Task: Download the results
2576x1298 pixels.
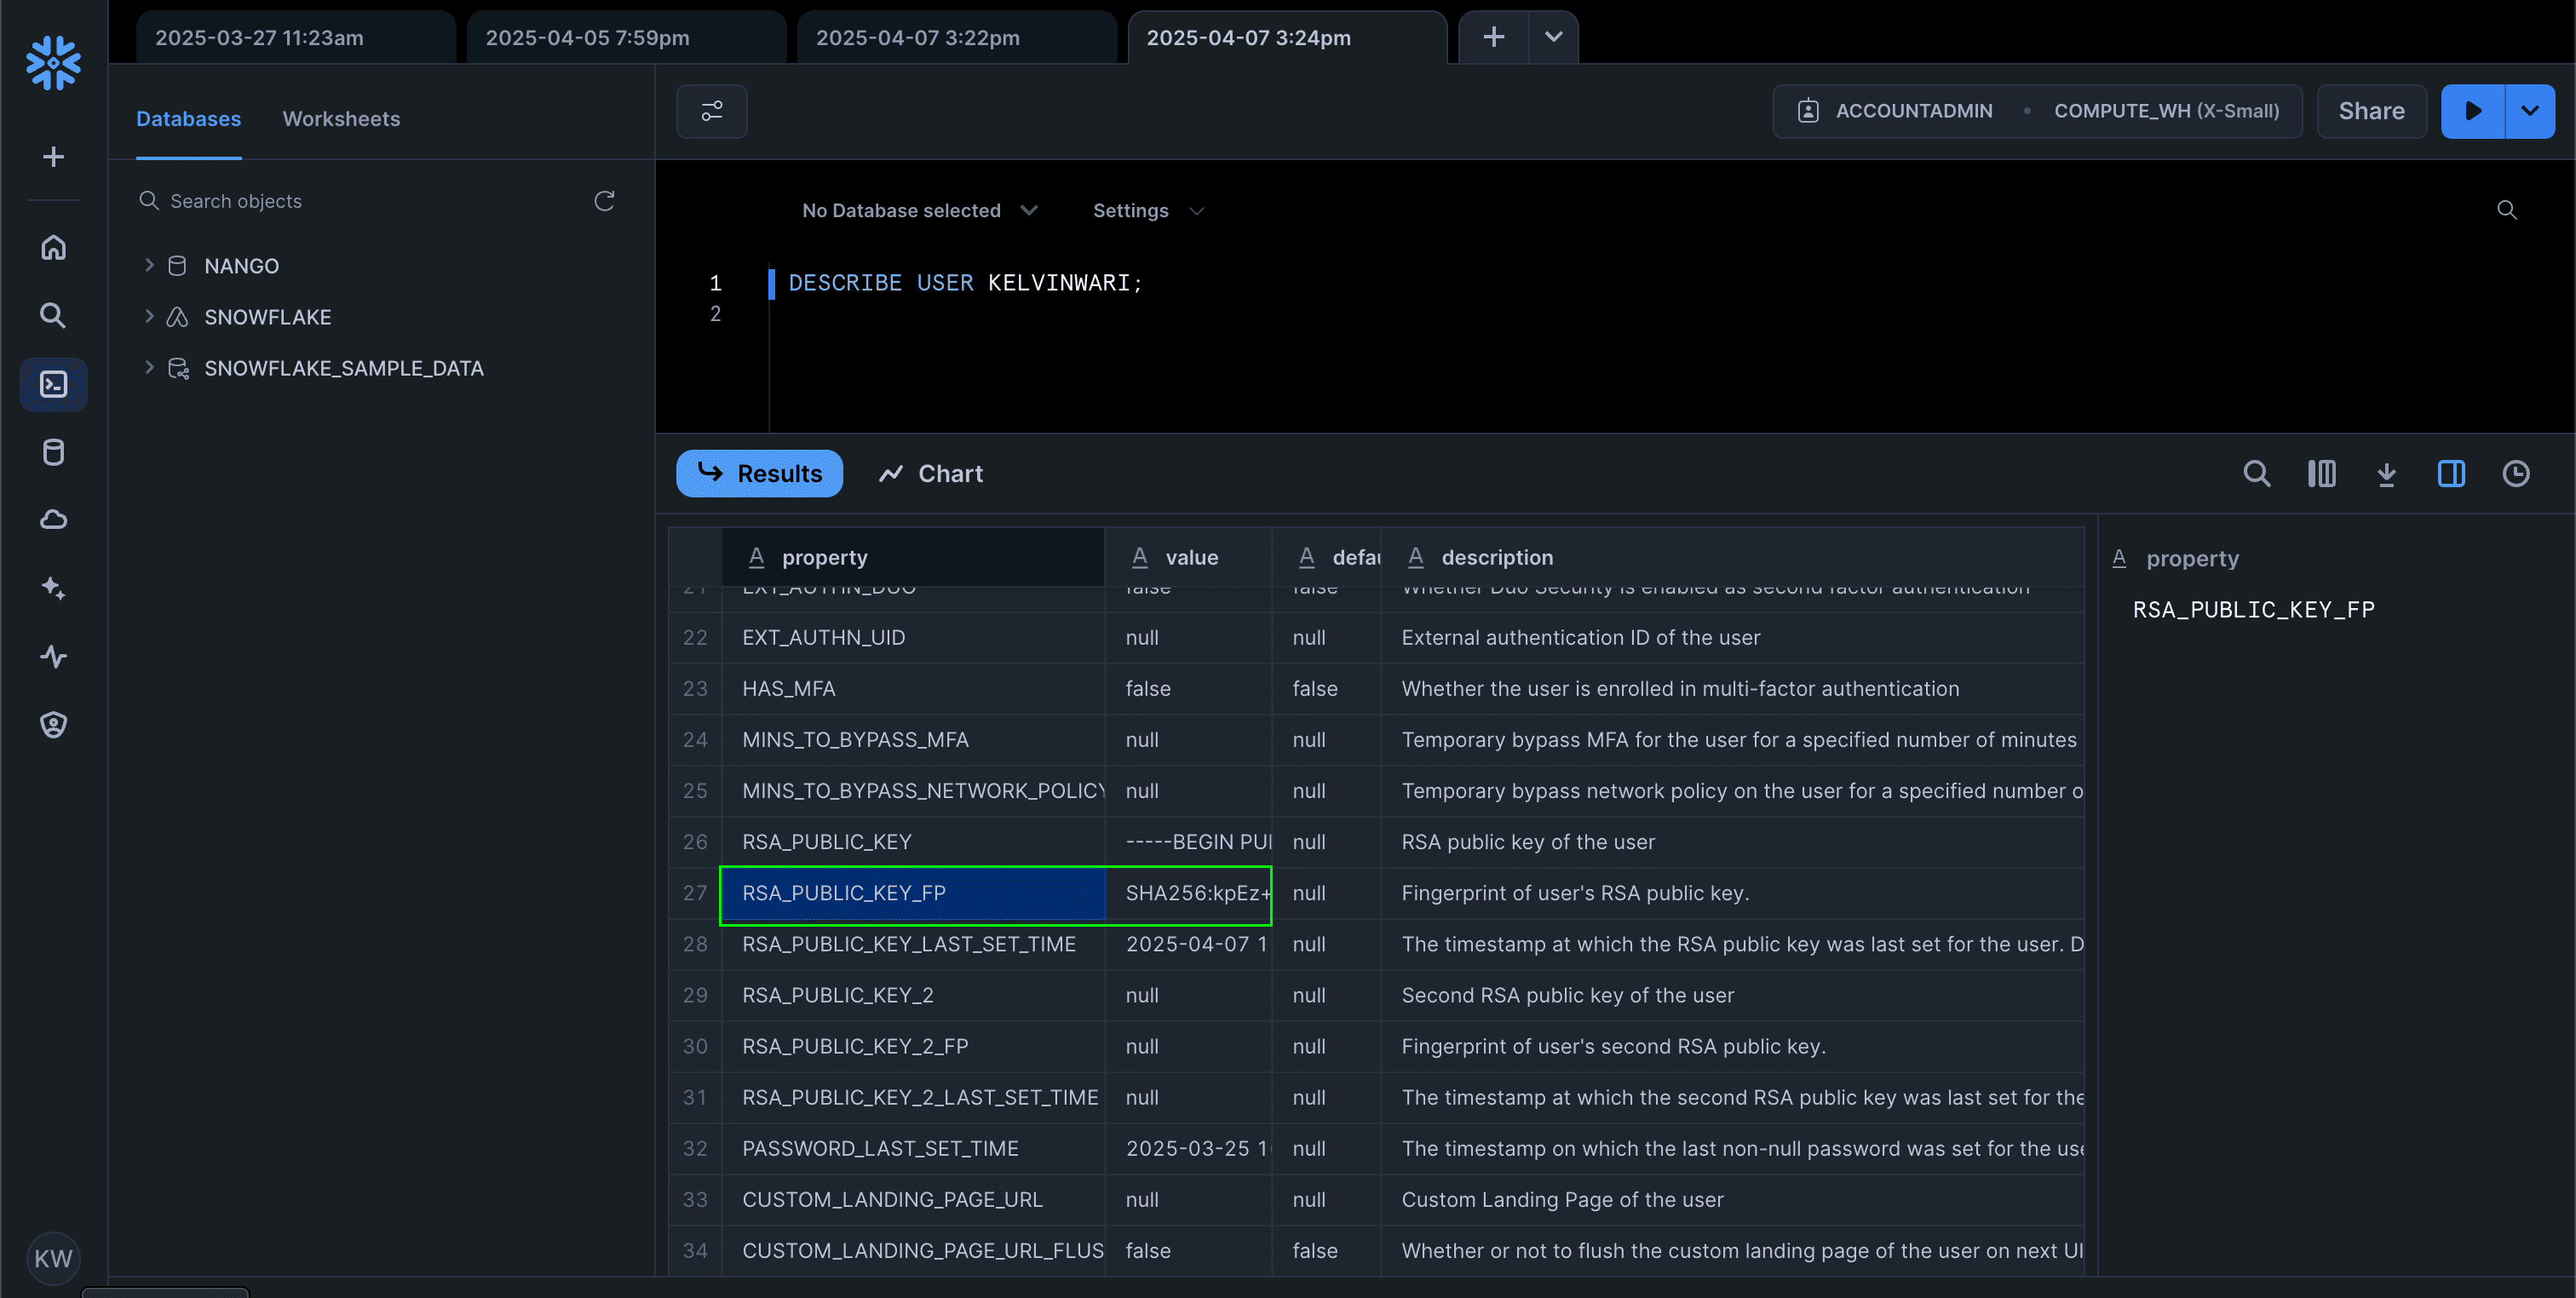Action: tap(2386, 473)
